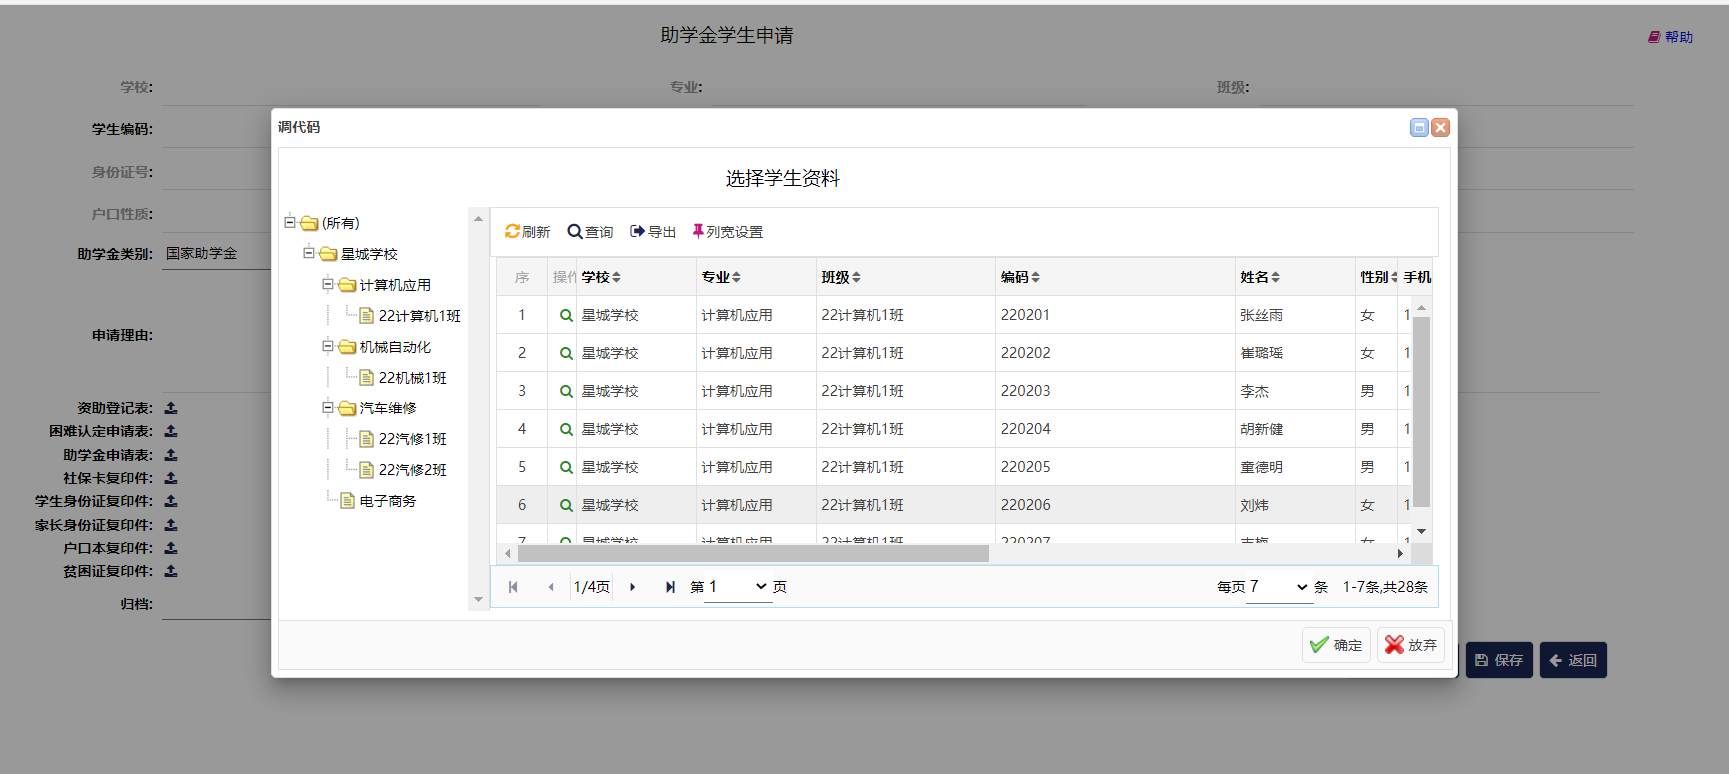This screenshot has height=774, width=1729.
Task: Upload file for 社保卡复印件
Action: 171,478
